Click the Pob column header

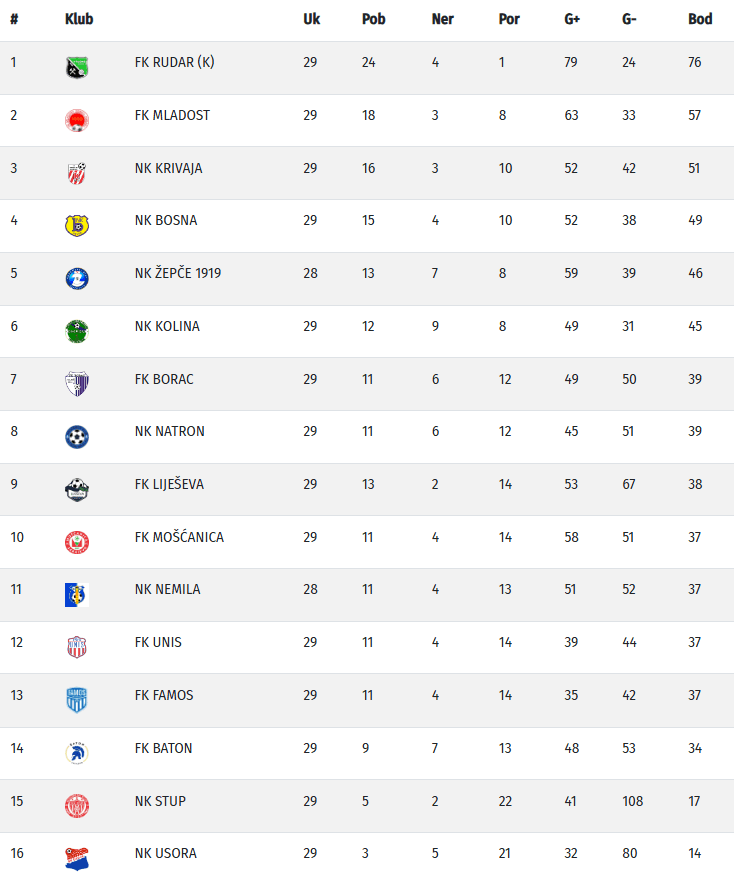pyautogui.click(x=374, y=19)
